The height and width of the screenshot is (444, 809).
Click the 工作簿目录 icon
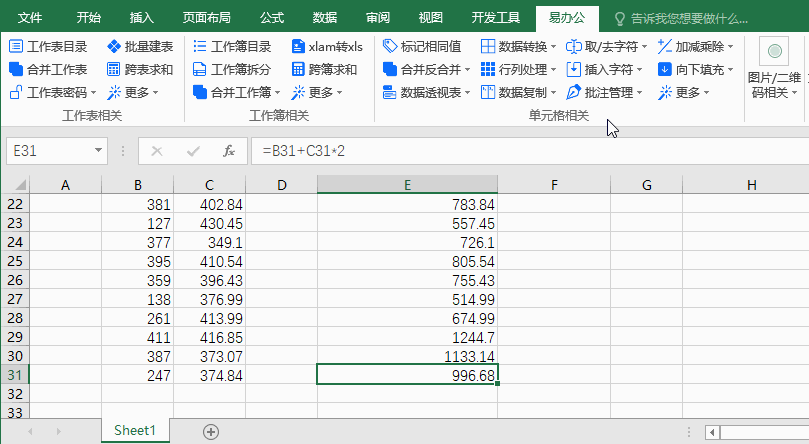pyautogui.click(x=200, y=46)
